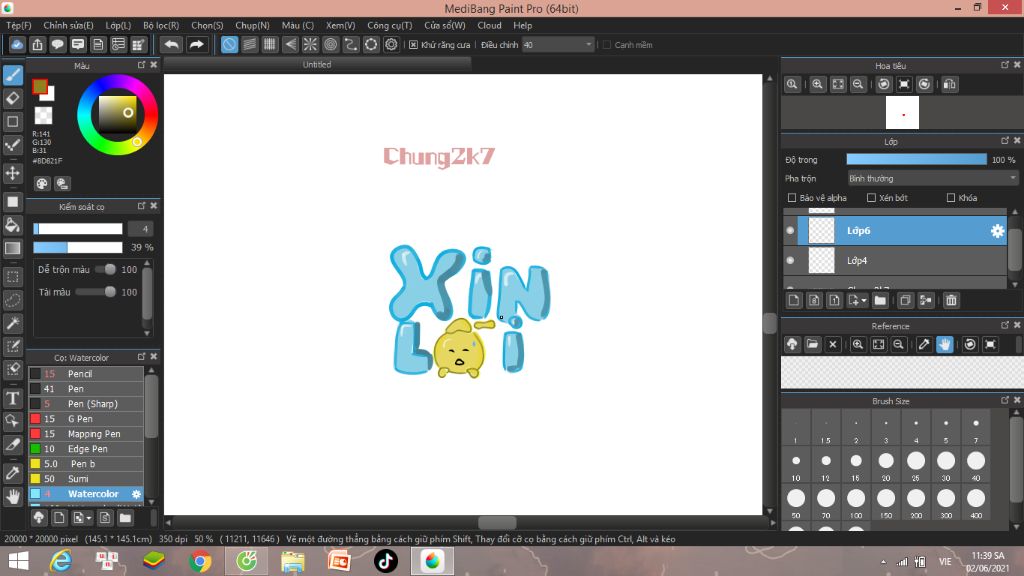
Task: Adjust the brush opacity 39% slider
Action: point(78,248)
